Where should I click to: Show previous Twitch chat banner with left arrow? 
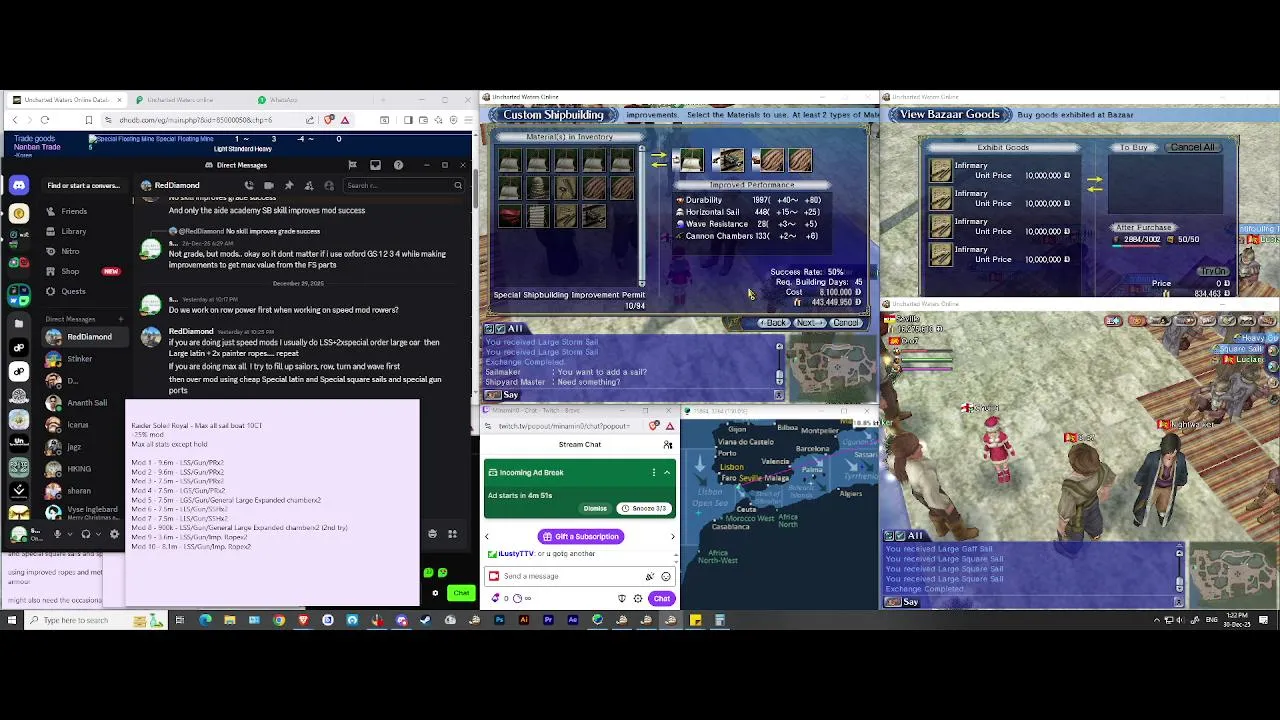tap(487, 537)
